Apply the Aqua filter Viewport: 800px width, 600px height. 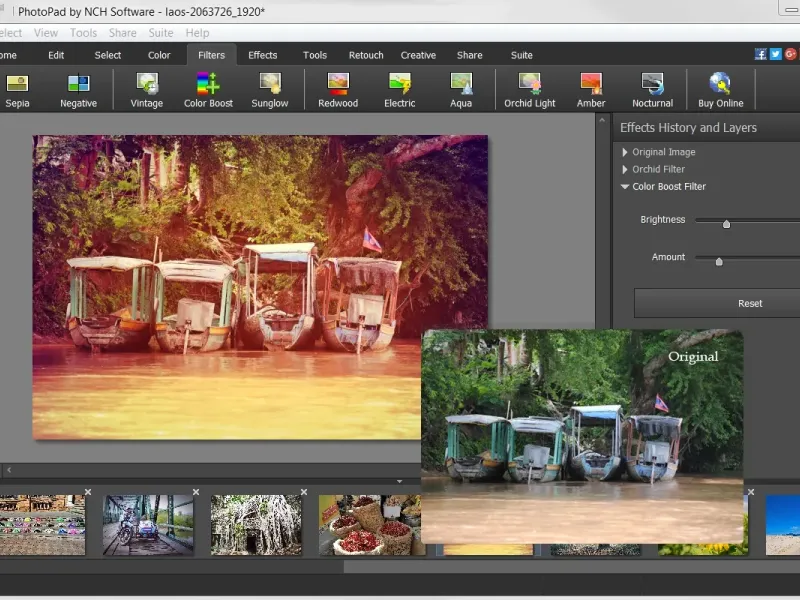461,90
